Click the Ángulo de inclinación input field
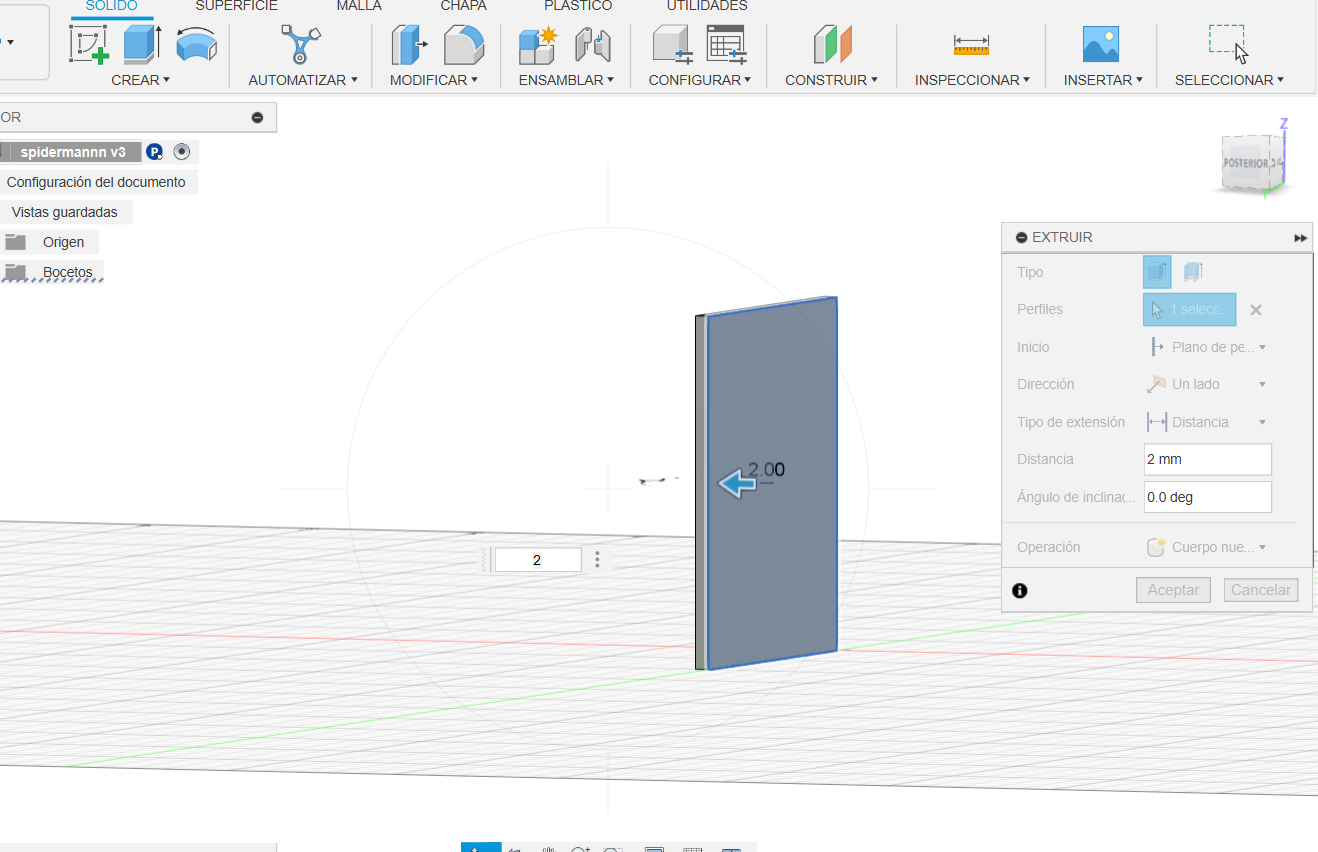The height and width of the screenshot is (852, 1318). [1208, 497]
